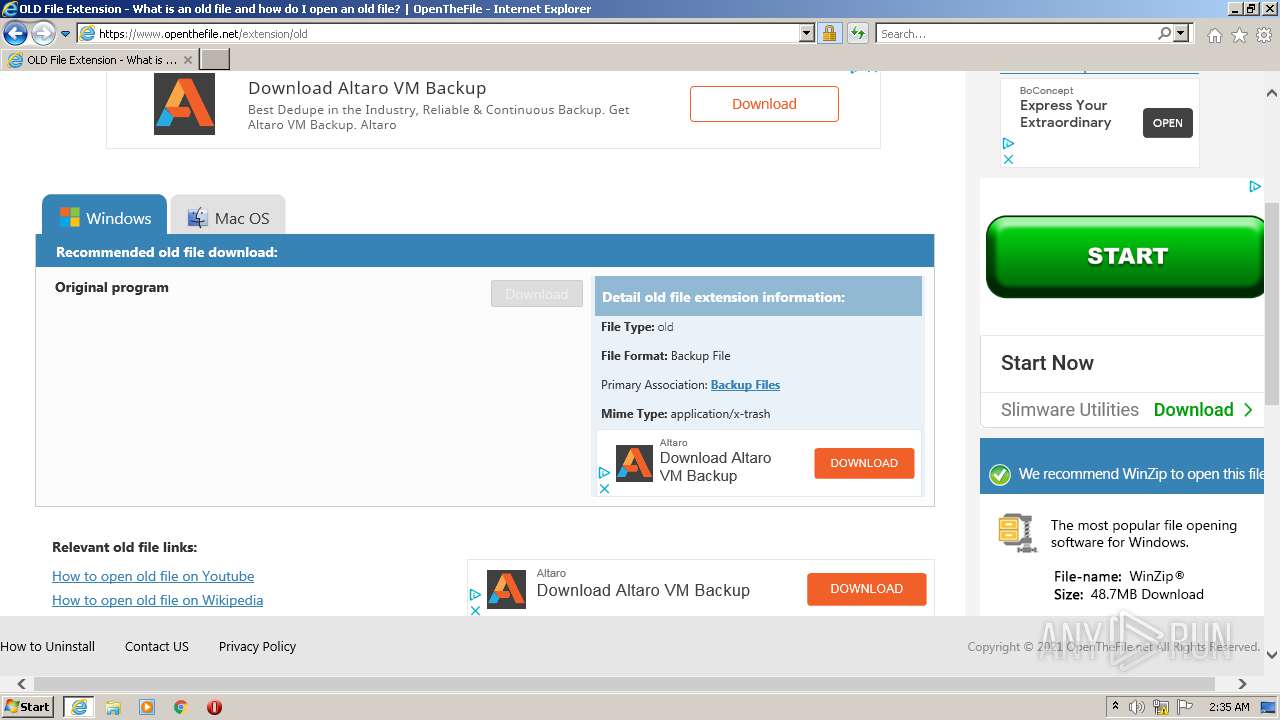Screen dimensions: 1280x720
Task: Click the Altaro logo in info panel ad
Action: pos(634,463)
